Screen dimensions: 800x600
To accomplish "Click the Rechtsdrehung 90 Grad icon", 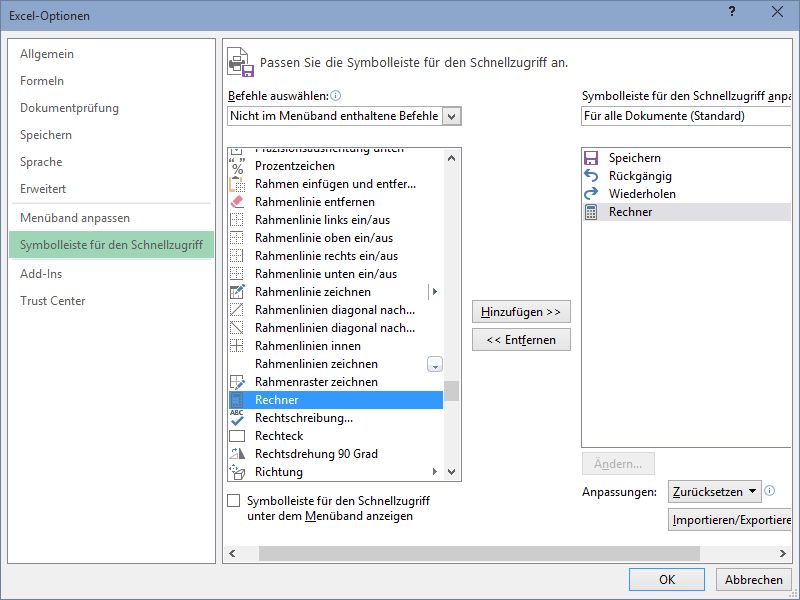I will point(237,453).
